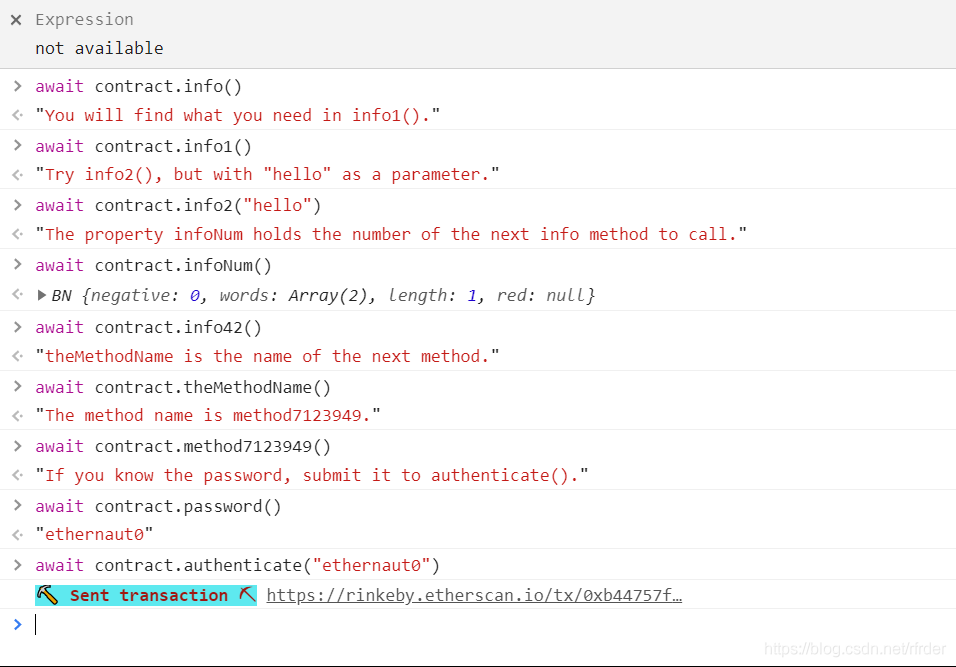956x667 pixels.
Task: Click the 'await contract.info2("hello")' command
Action: pos(178,205)
